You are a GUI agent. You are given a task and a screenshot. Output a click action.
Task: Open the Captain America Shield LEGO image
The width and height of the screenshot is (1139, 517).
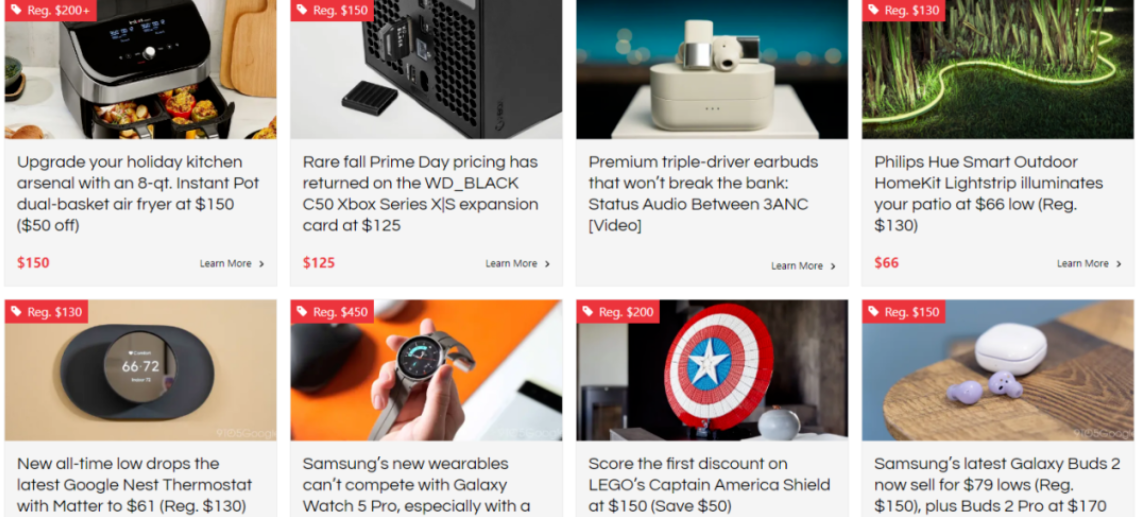712,370
